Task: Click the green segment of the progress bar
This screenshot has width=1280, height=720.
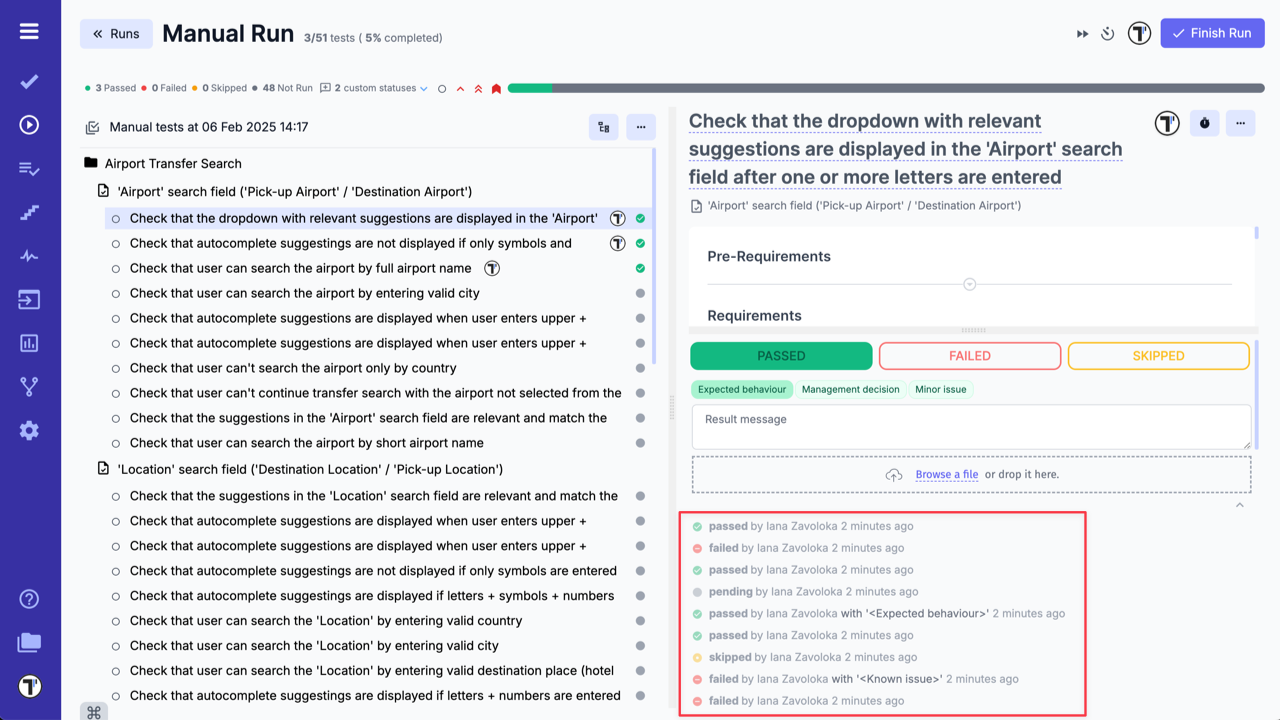Action: 528,88
